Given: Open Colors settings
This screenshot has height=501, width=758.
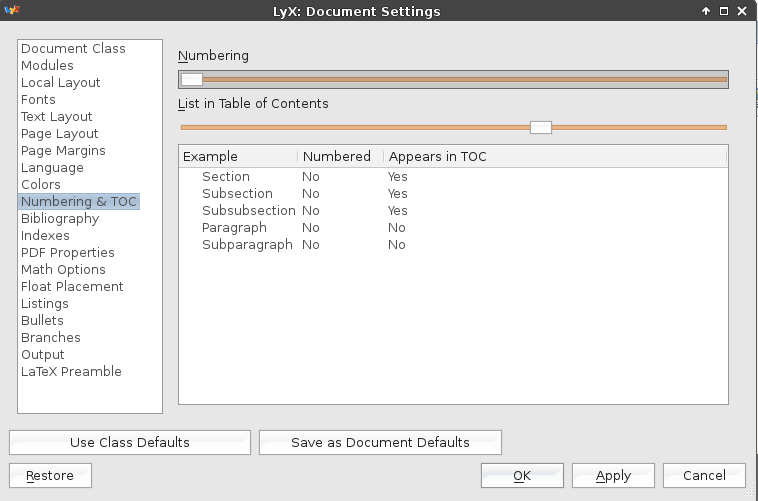Looking at the screenshot, I should [x=41, y=184].
